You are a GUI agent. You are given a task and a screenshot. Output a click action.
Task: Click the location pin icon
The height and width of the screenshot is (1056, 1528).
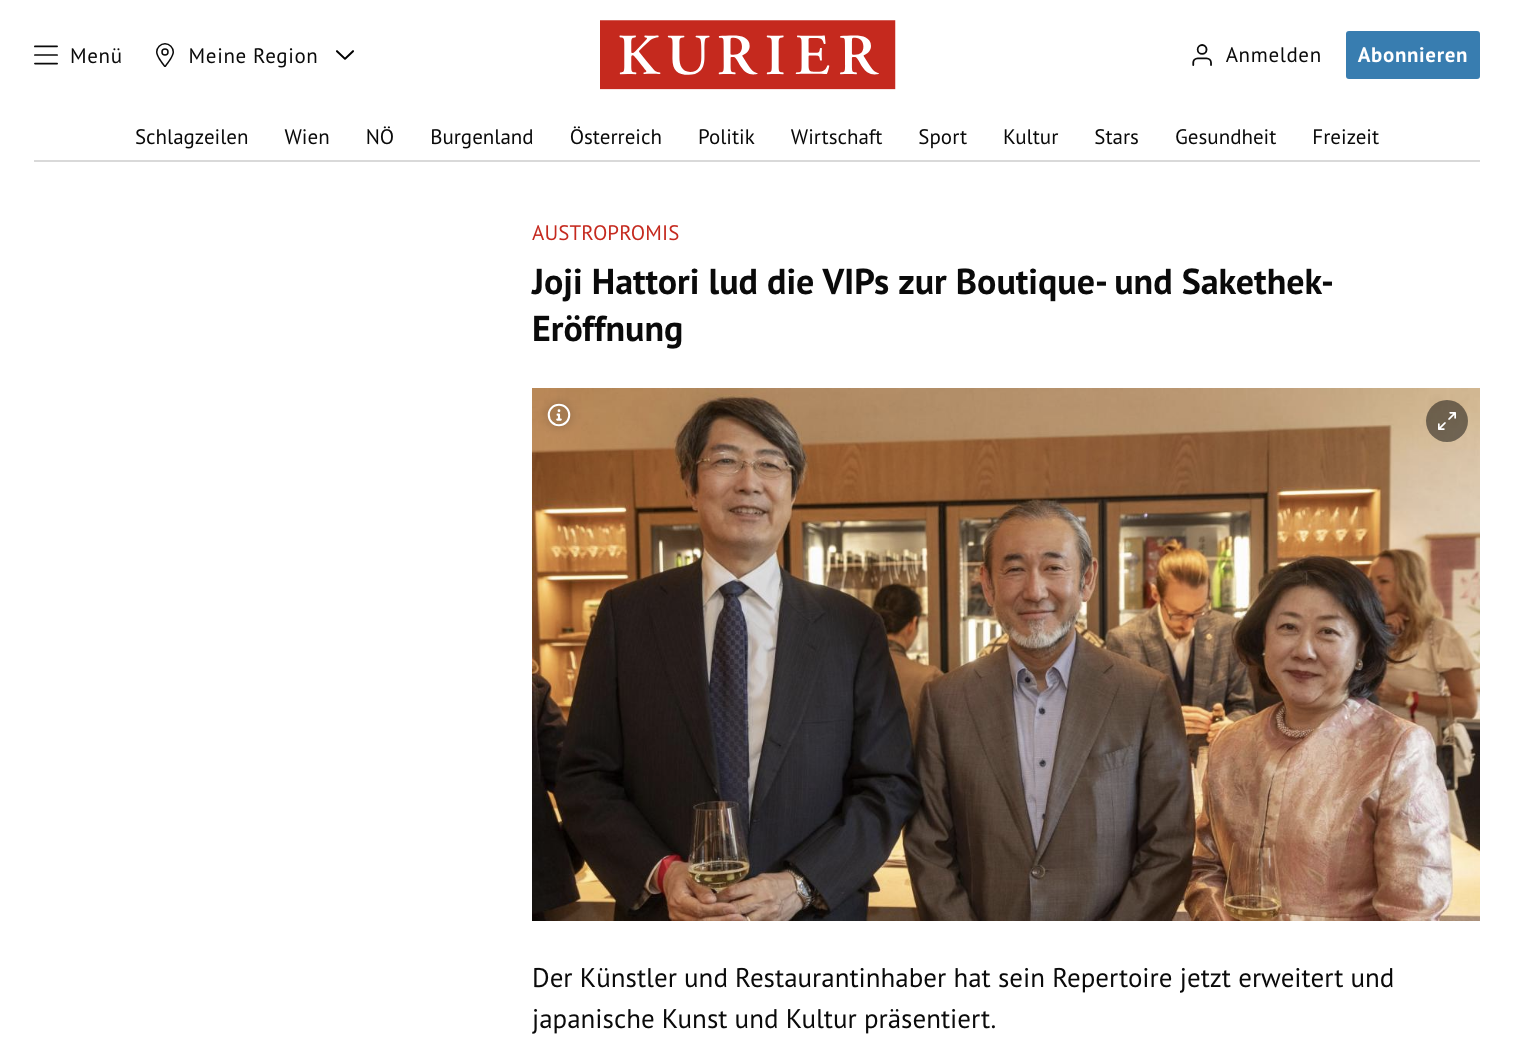click(165, 55)
